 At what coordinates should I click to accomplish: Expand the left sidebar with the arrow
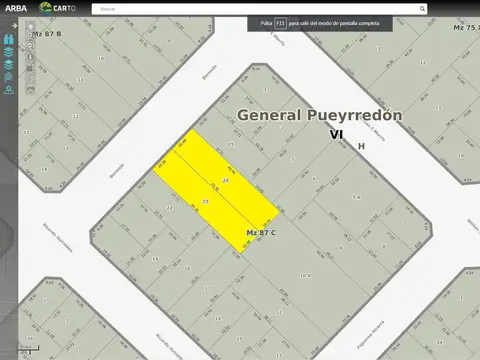(14, 26)
